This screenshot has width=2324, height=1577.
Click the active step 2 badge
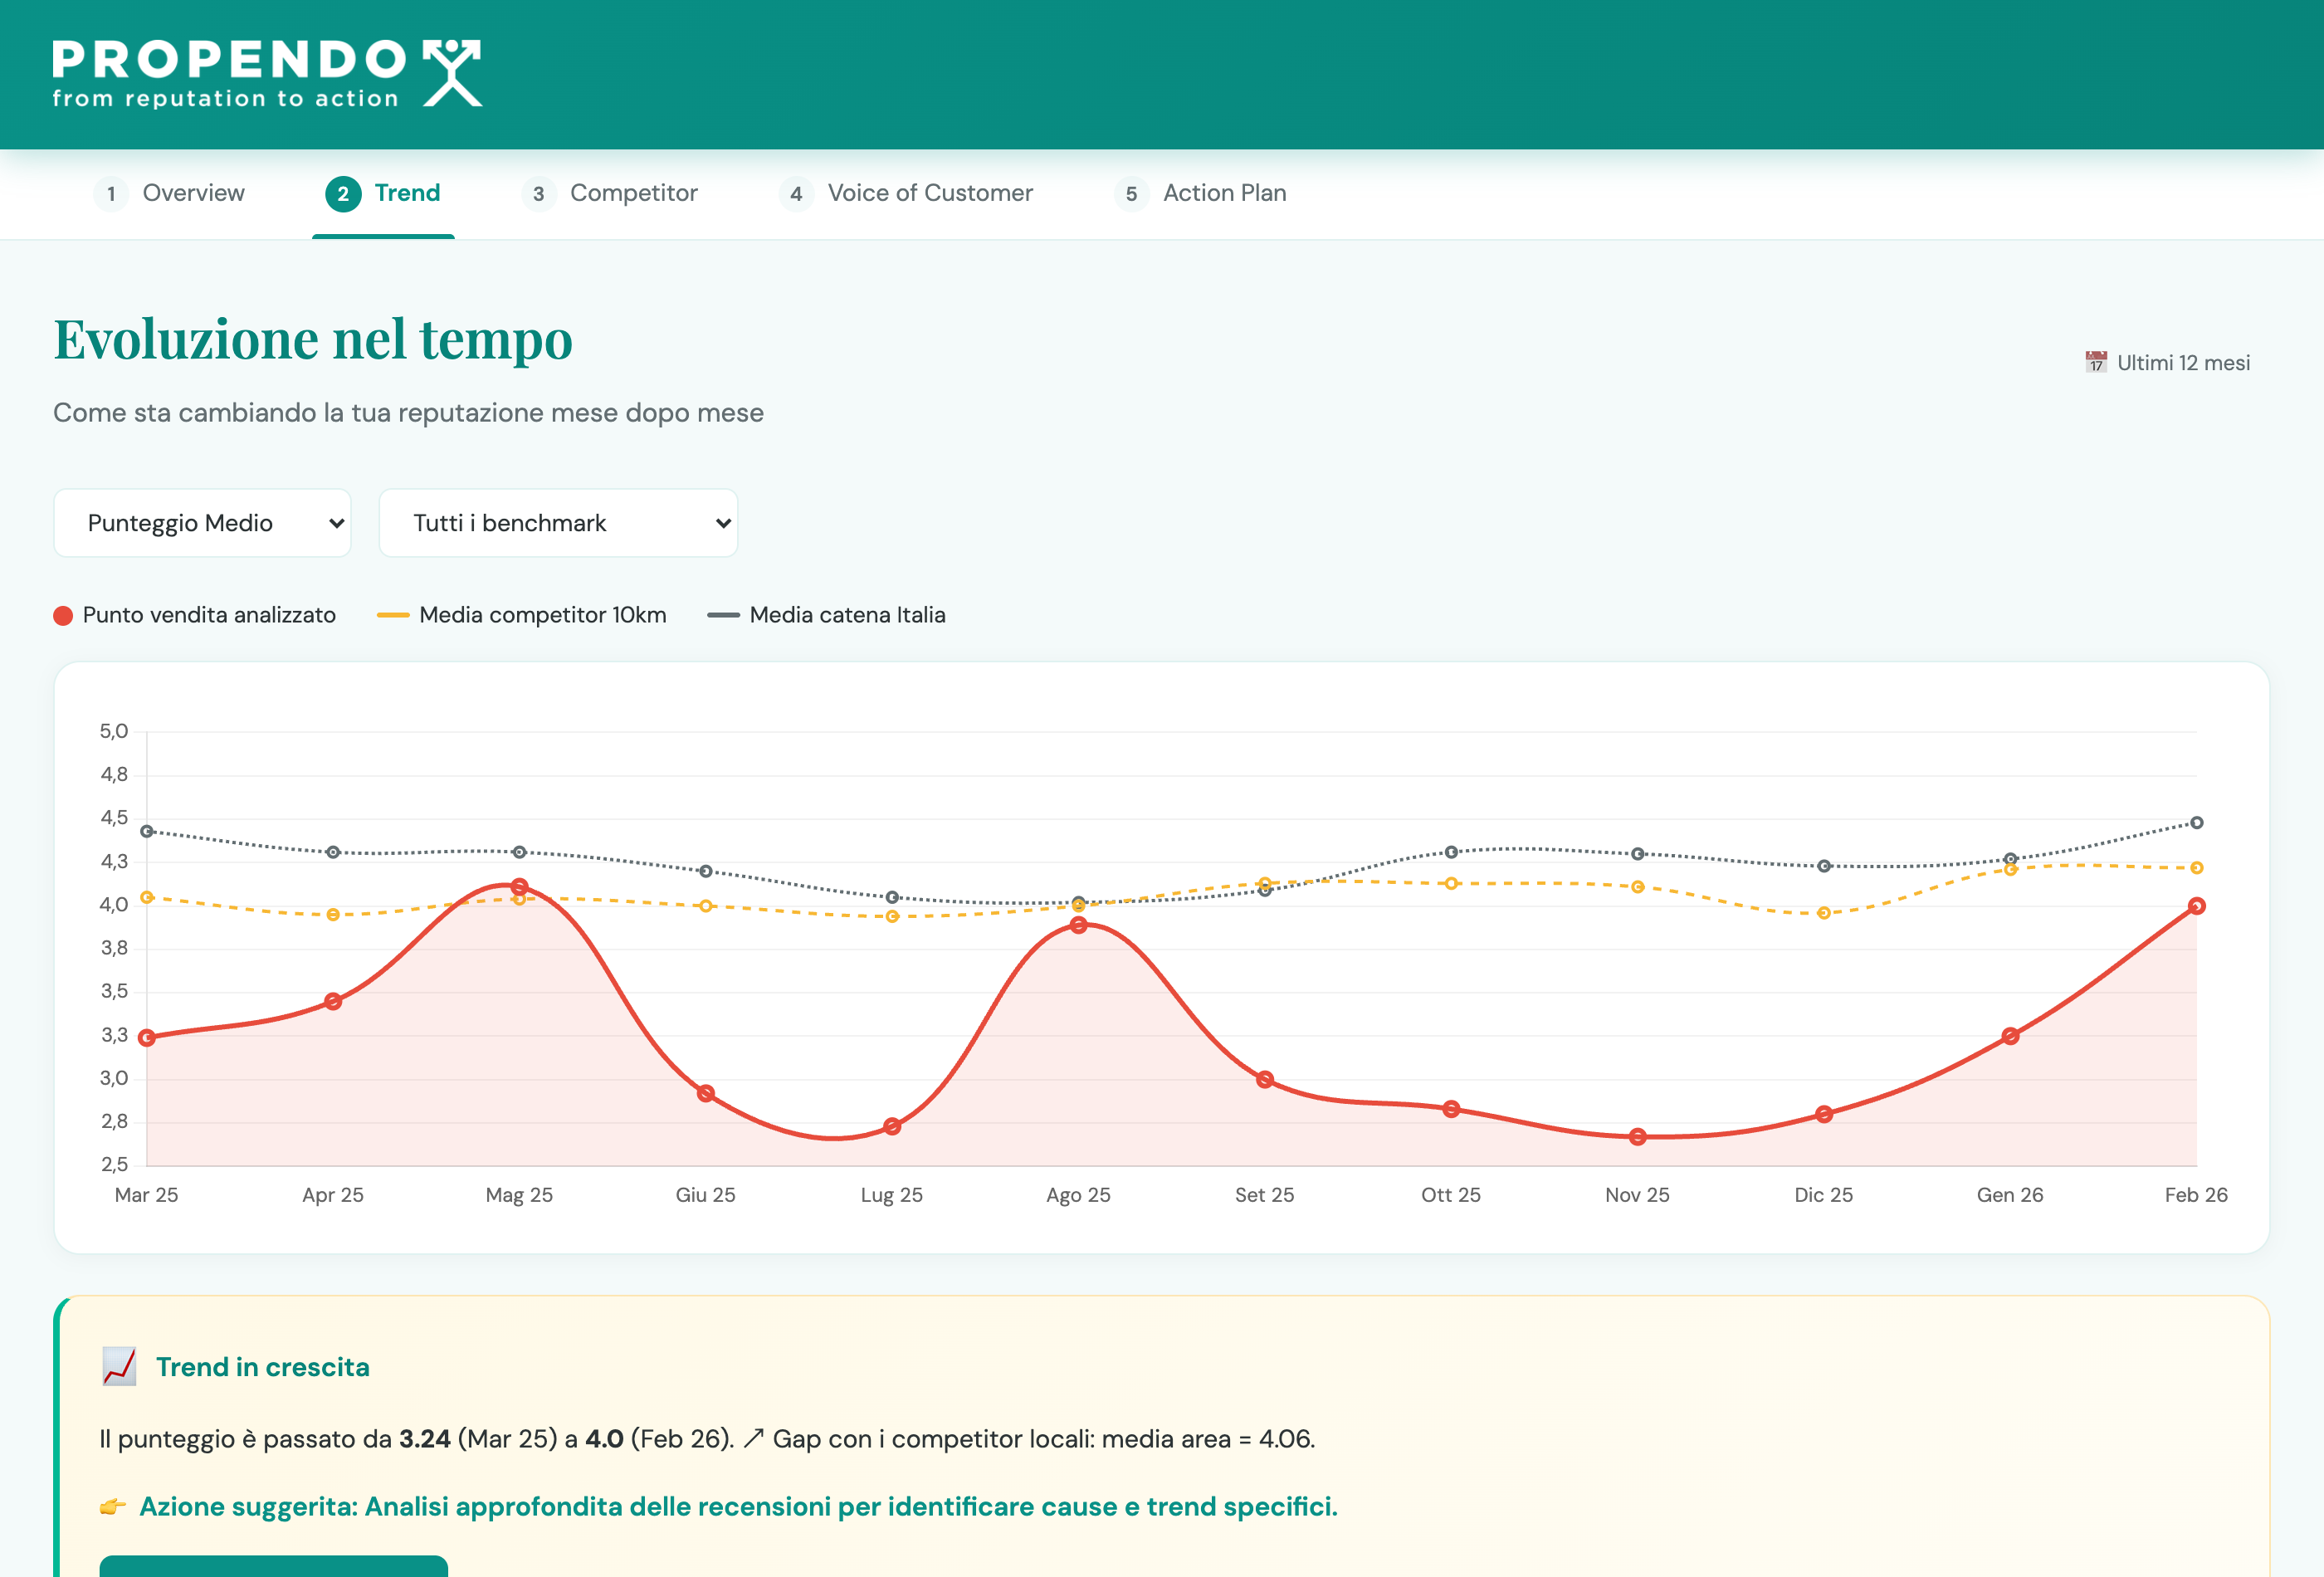pyautogui.click(x=343, y=194)
